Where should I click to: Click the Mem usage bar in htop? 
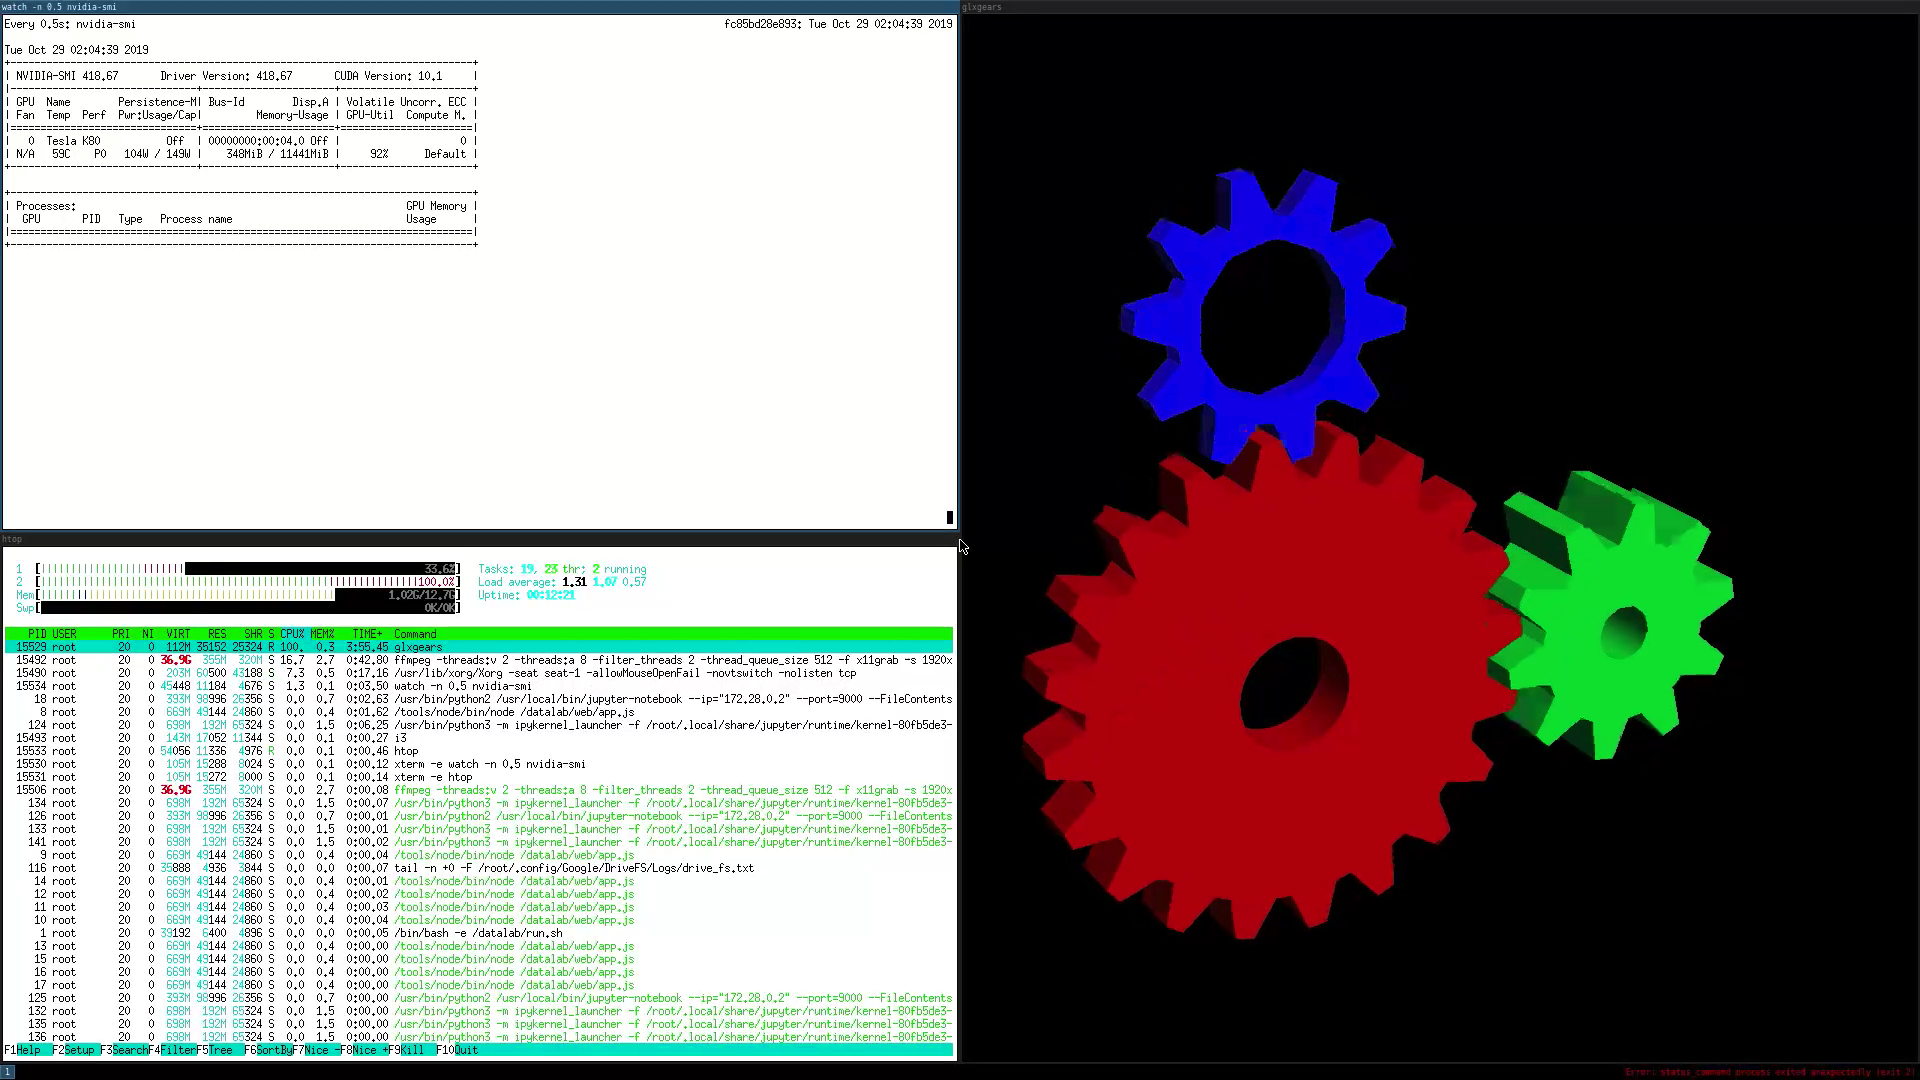[246, 595]
